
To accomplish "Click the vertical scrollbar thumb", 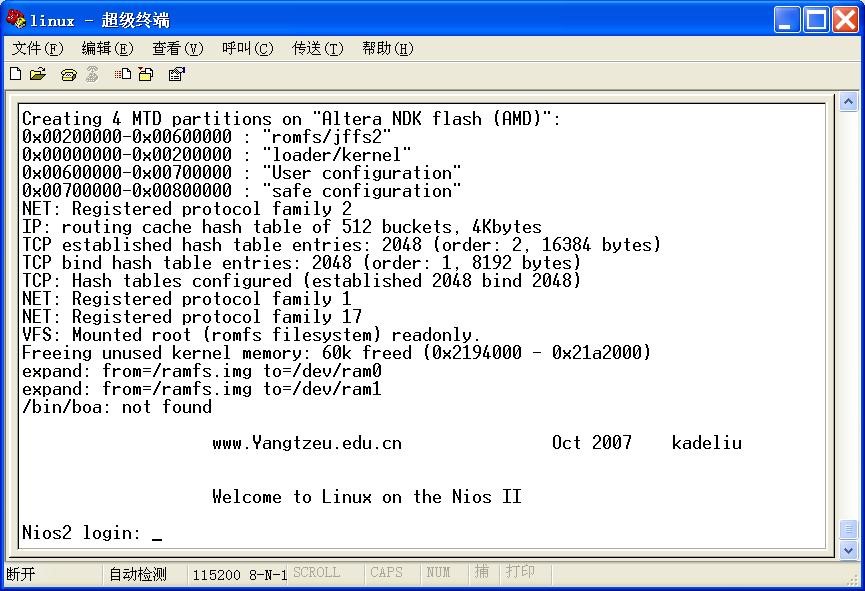I will click(848, 530).
